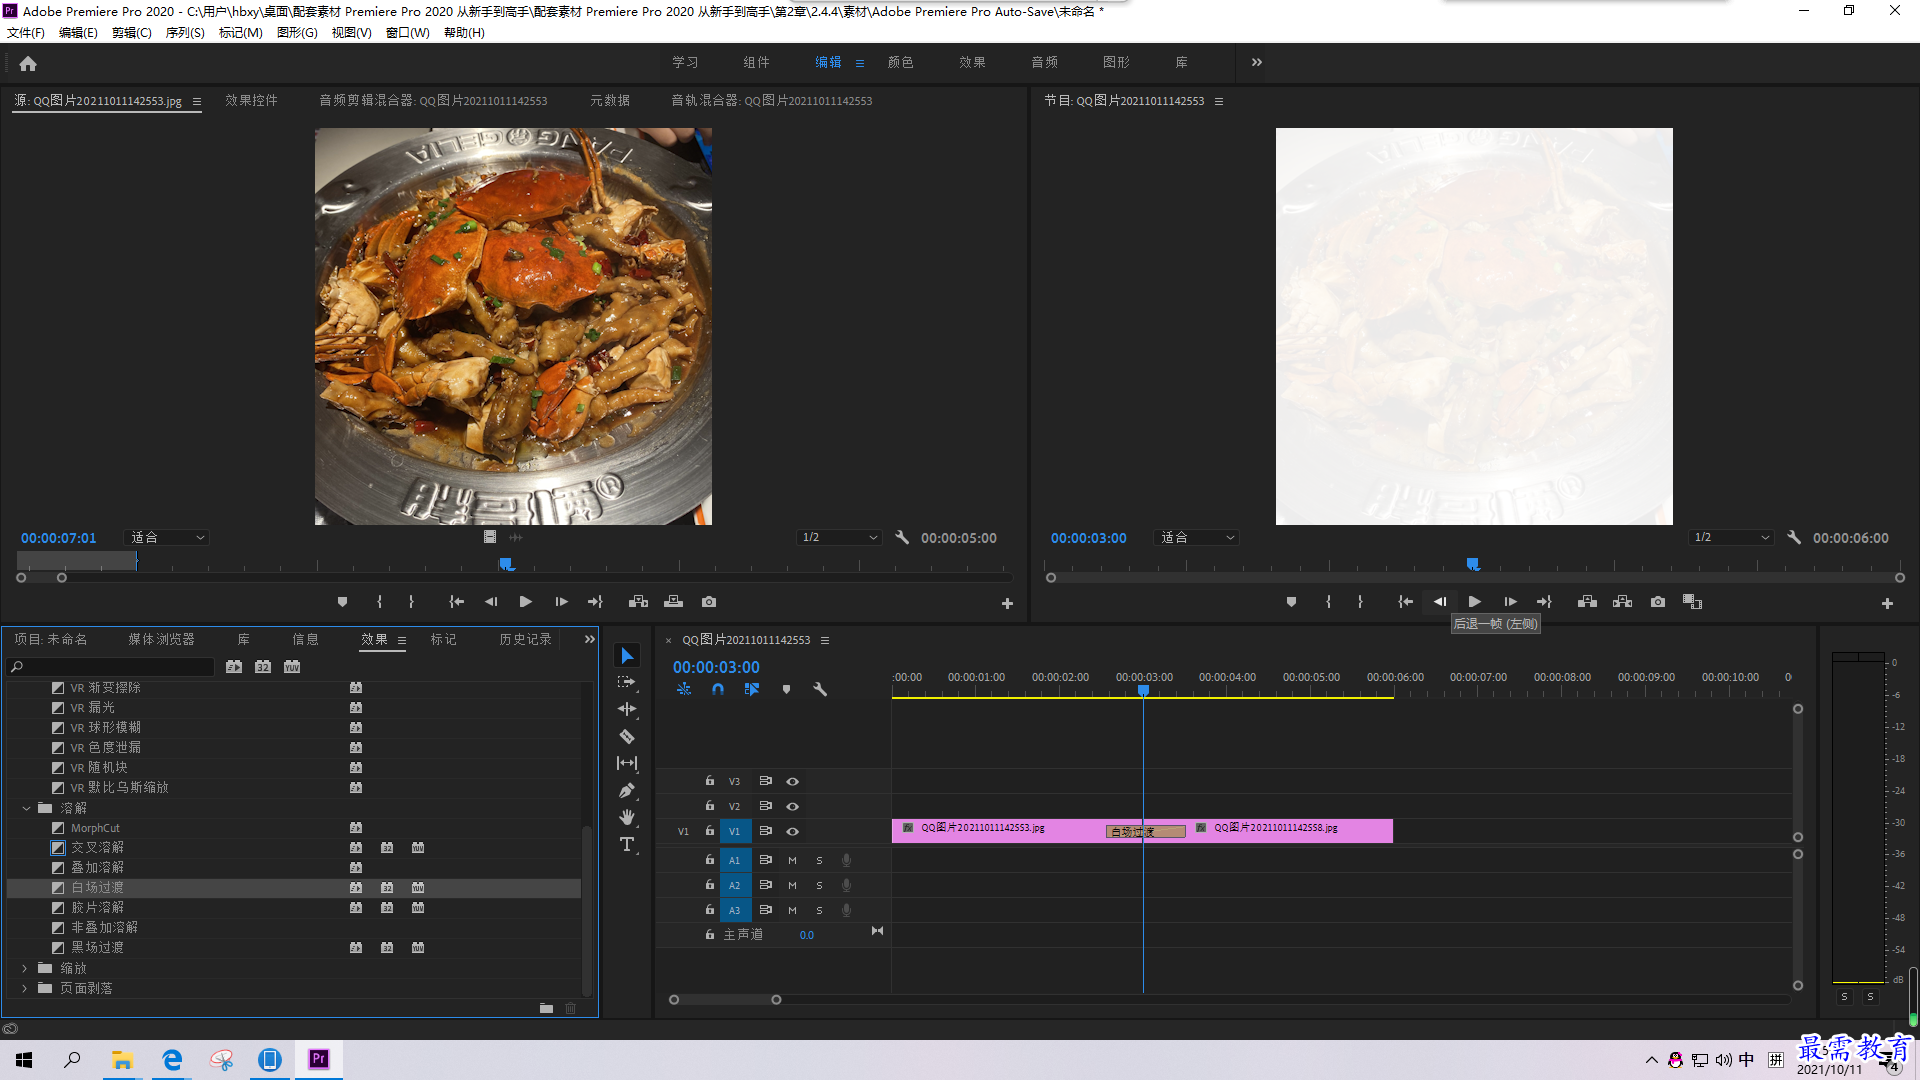Select the Ripple Edit tool
1920x1080 pixels.
tap(627, 709)
